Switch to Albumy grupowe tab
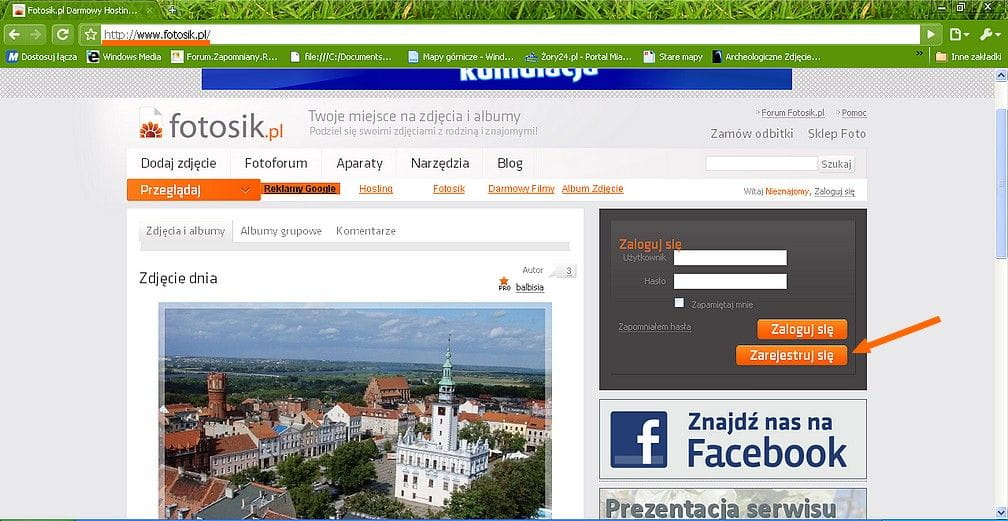Image resolution: width=1008 pixels, height=521 pixels. [x=281, y=230]
